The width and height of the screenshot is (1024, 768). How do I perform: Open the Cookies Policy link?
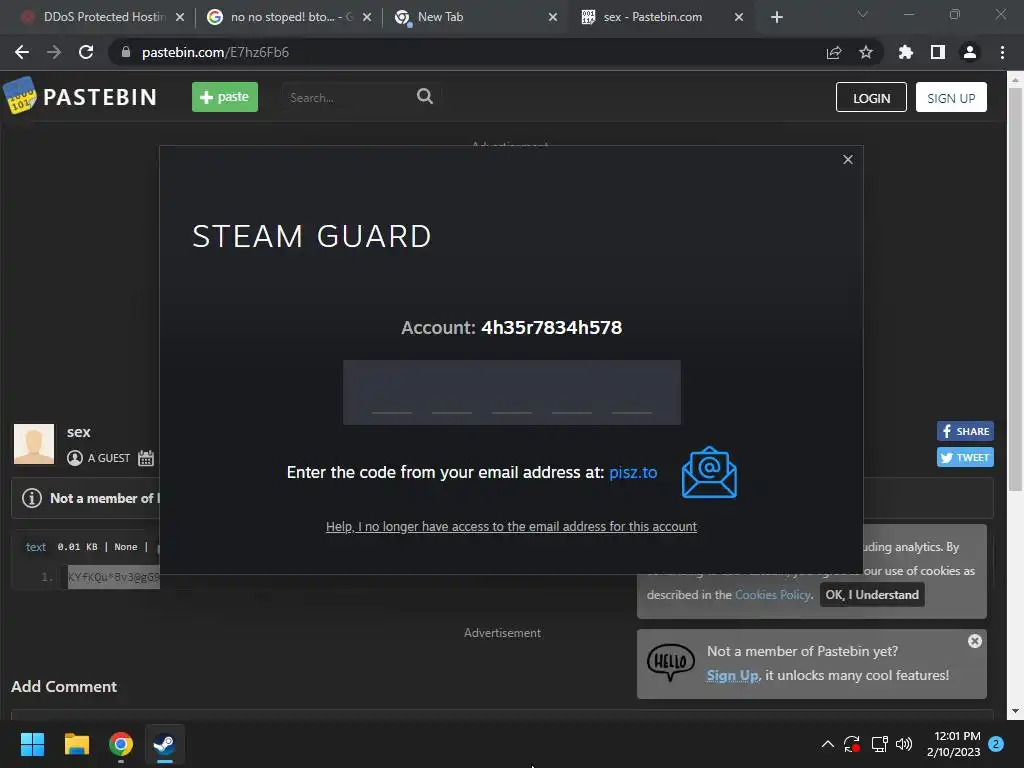773,594
